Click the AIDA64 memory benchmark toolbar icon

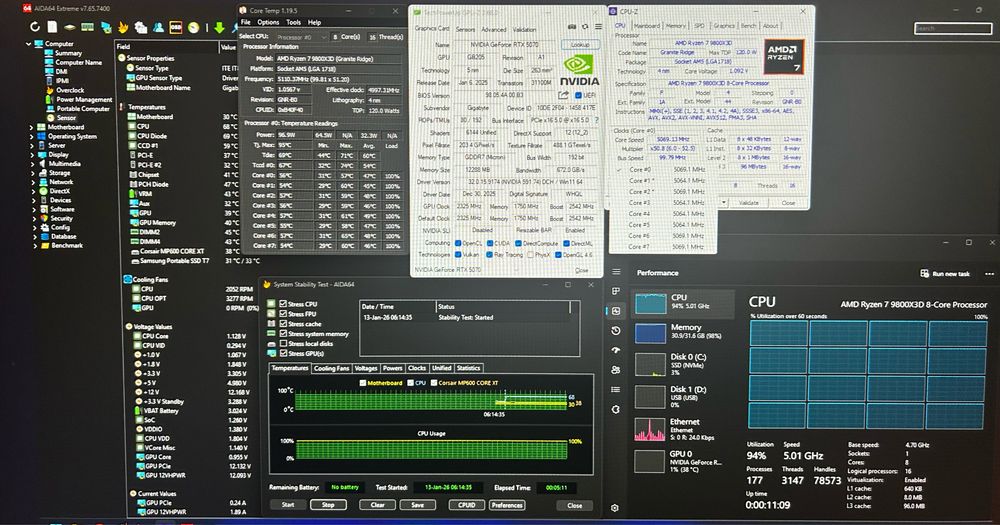pyautogui.click(x=87, y=27)
